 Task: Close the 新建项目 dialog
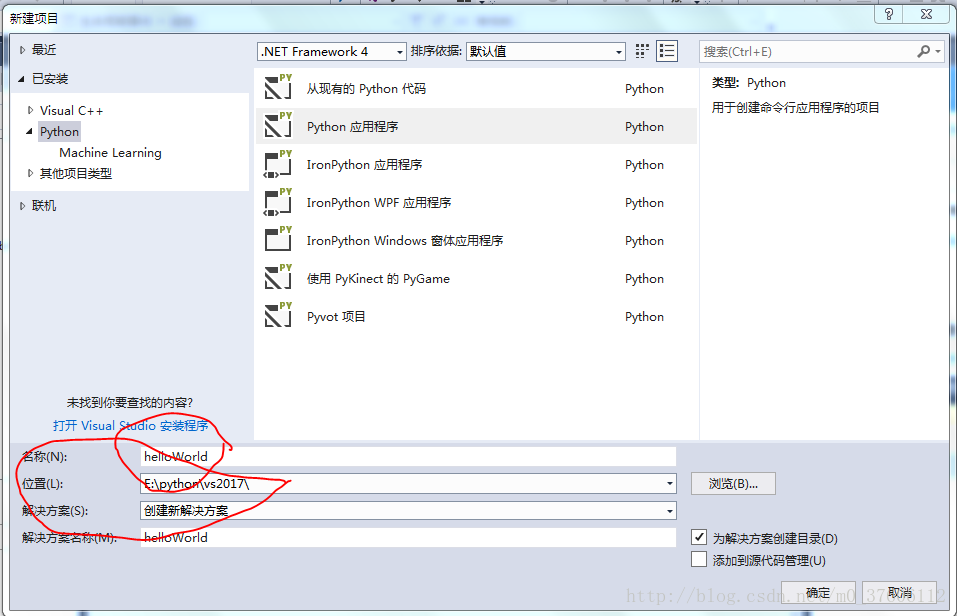click(x=926, y=14)
